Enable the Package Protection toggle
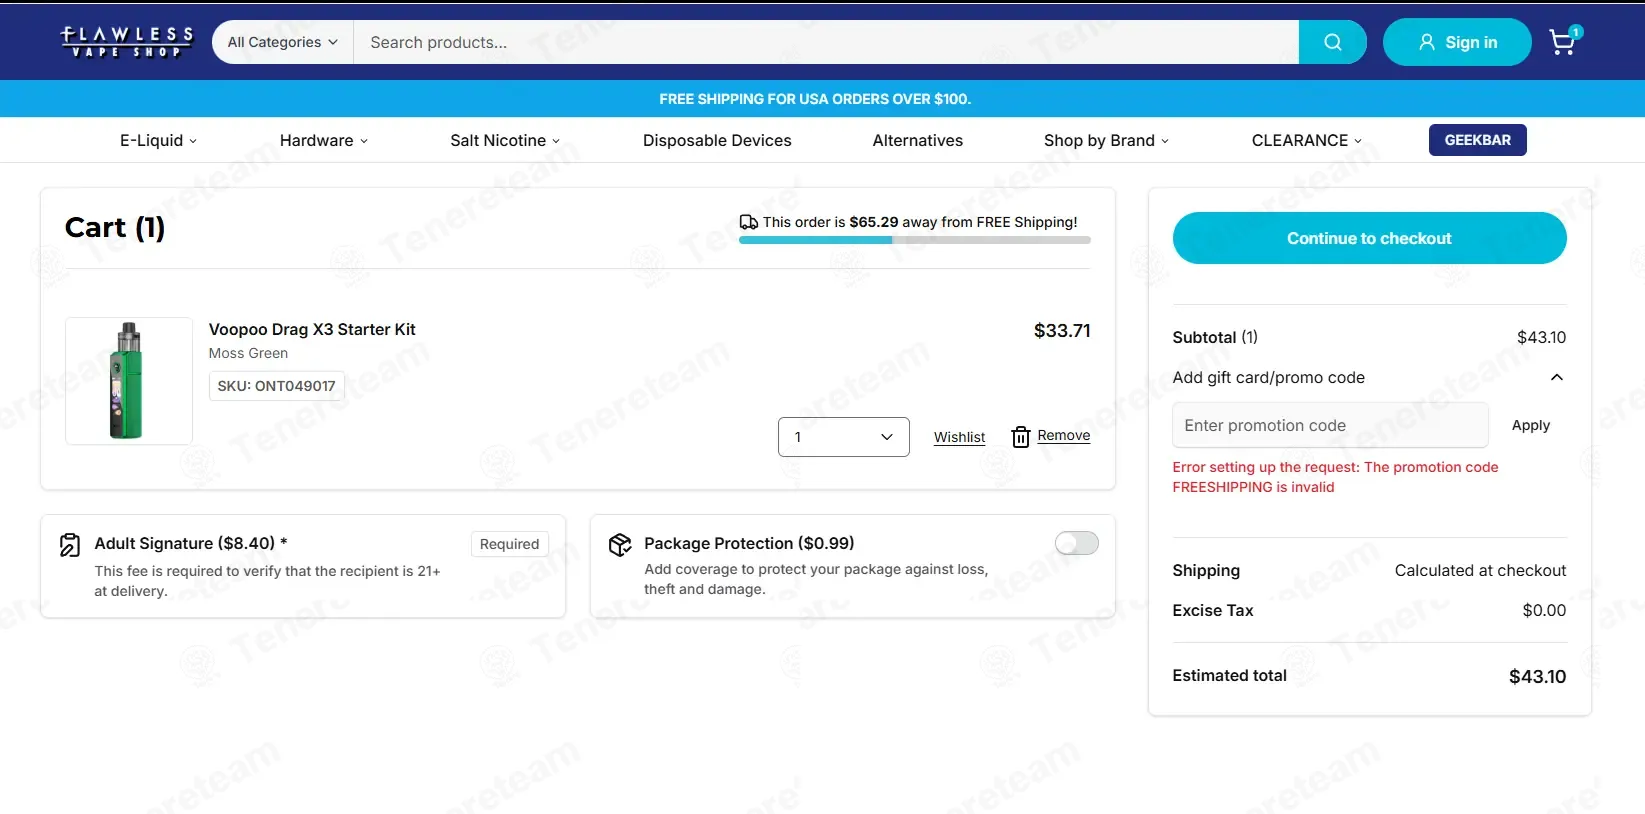 click(x=1077, y=543)
